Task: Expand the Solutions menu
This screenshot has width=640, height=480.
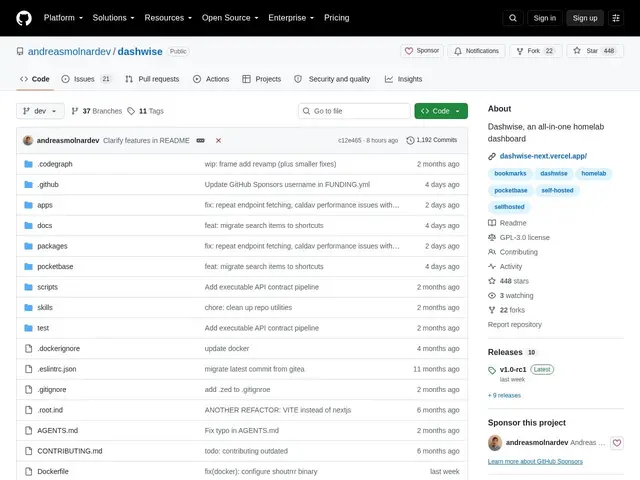Action: (x=113, y=18)
